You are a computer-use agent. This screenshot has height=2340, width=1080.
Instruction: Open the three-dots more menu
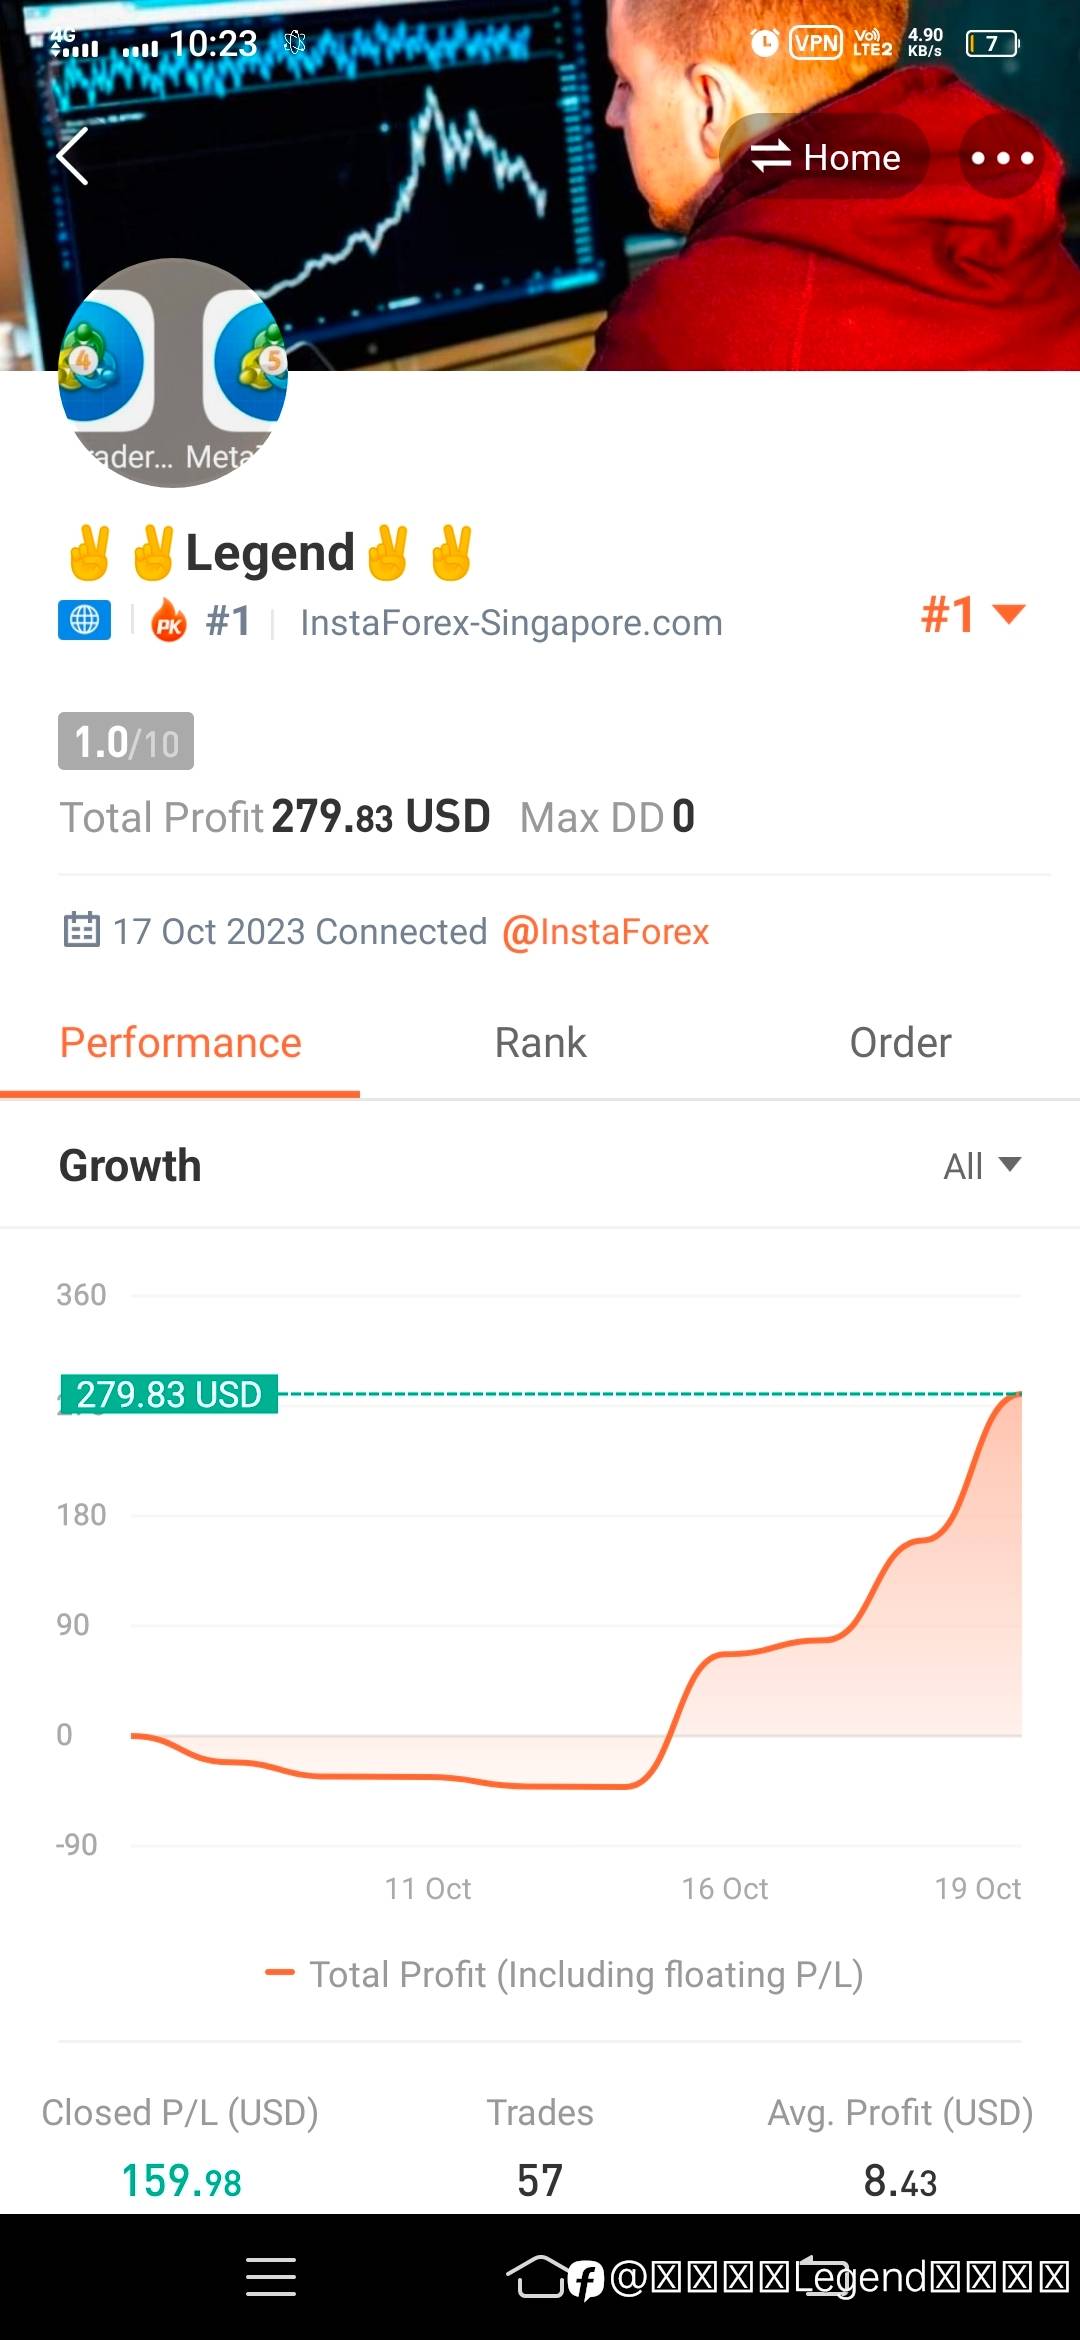pos(1002,157)
